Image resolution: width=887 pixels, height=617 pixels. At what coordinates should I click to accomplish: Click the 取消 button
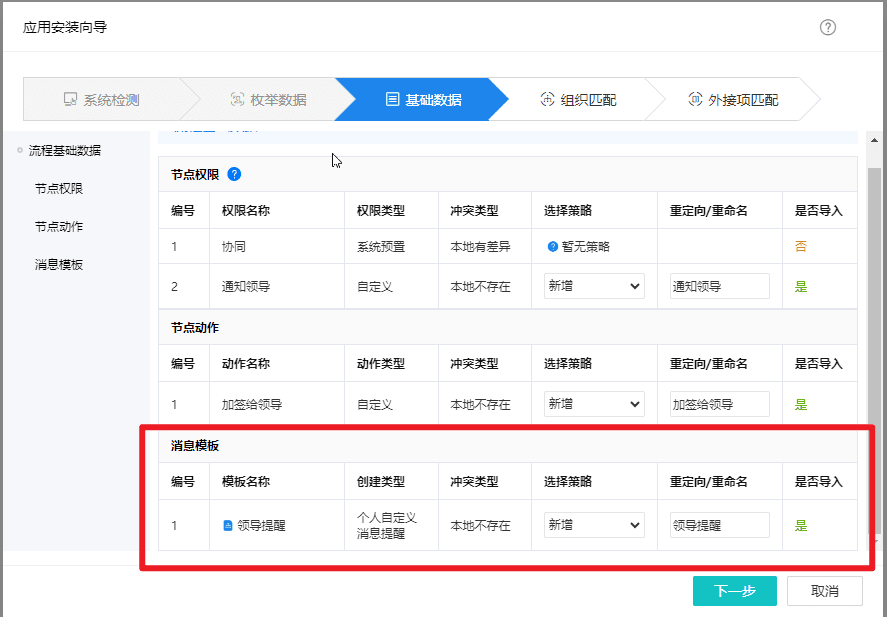coord(824,591)
